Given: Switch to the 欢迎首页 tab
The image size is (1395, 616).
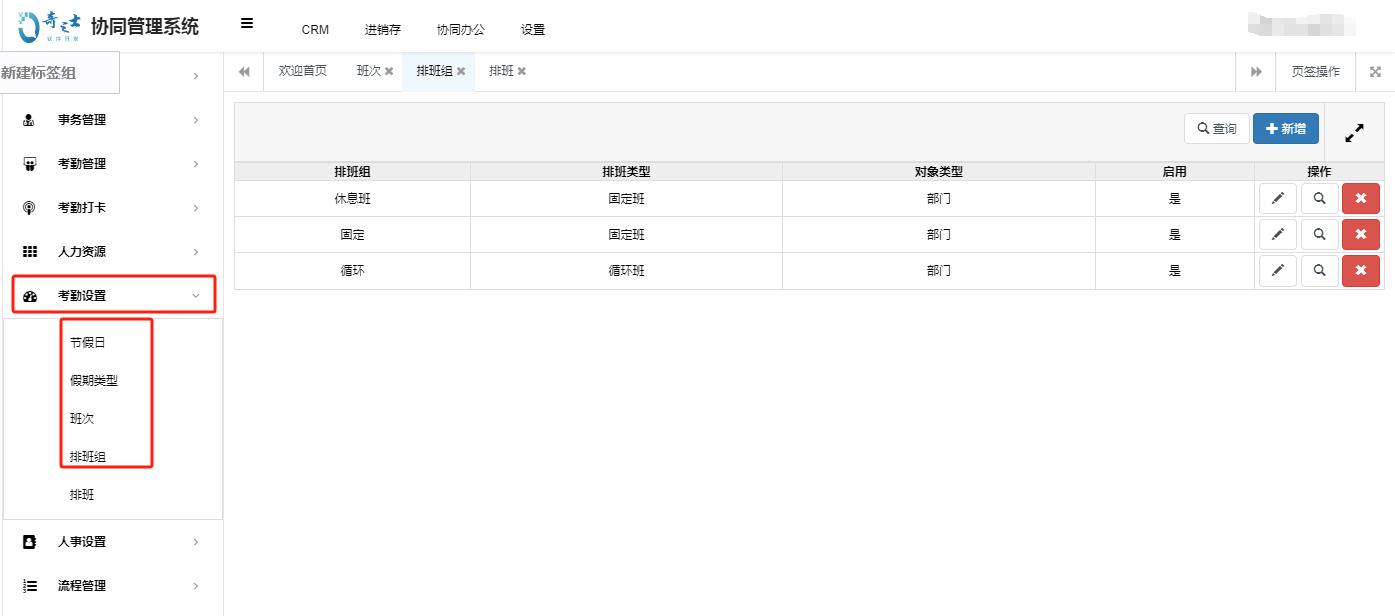Looking at the screenshot, I should point(301,71).
